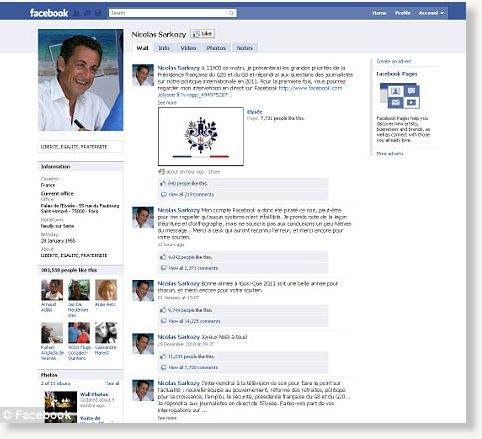The height and width of the screenshot is (439, 482).
Task: Click the comment icon under the Élysée post
Action: (x=163, y=195)
